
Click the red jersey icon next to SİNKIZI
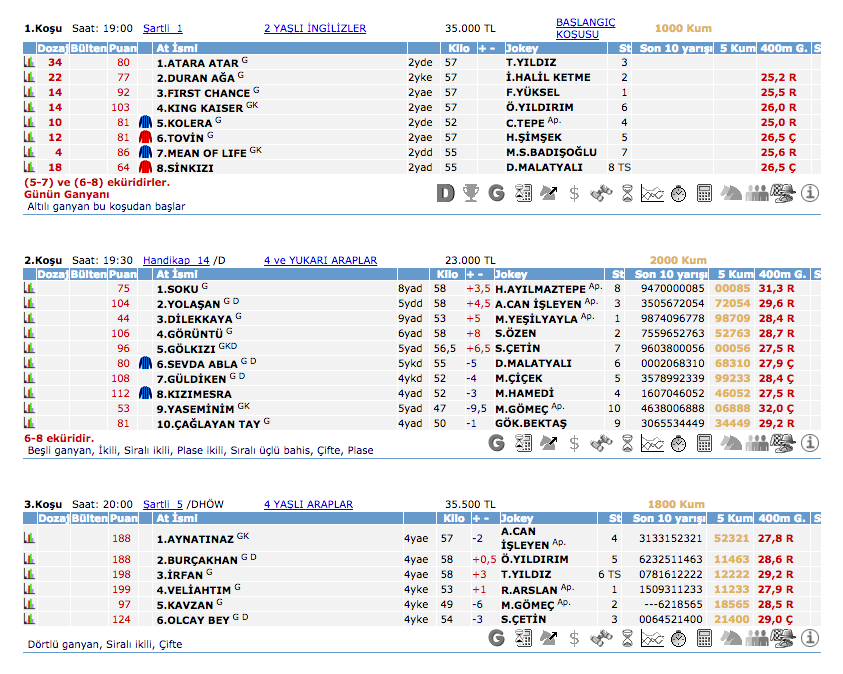click(x=144, y=168)
